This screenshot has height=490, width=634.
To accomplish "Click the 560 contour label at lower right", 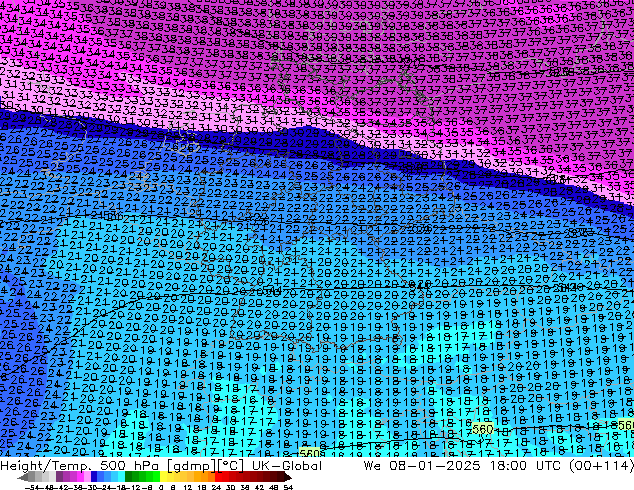I will tap(482, 429).
